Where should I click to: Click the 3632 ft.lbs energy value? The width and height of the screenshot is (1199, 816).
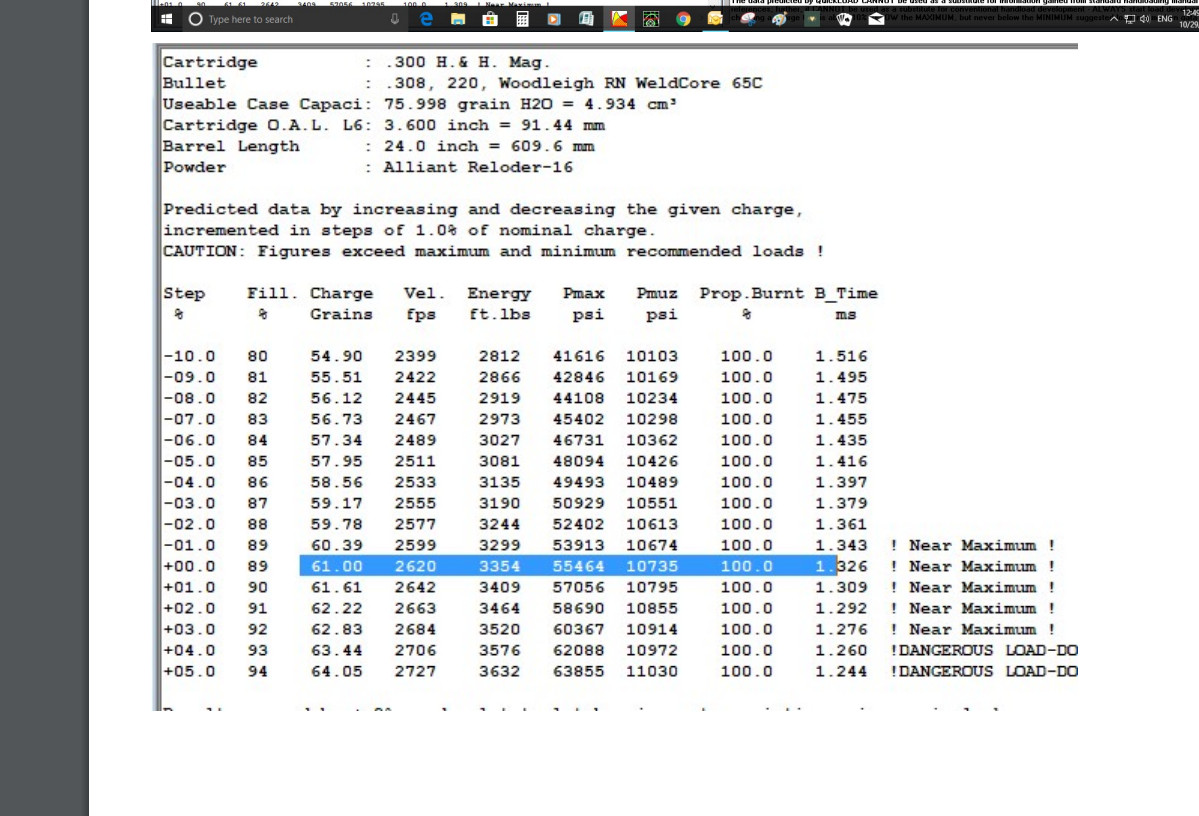[499, 671]
